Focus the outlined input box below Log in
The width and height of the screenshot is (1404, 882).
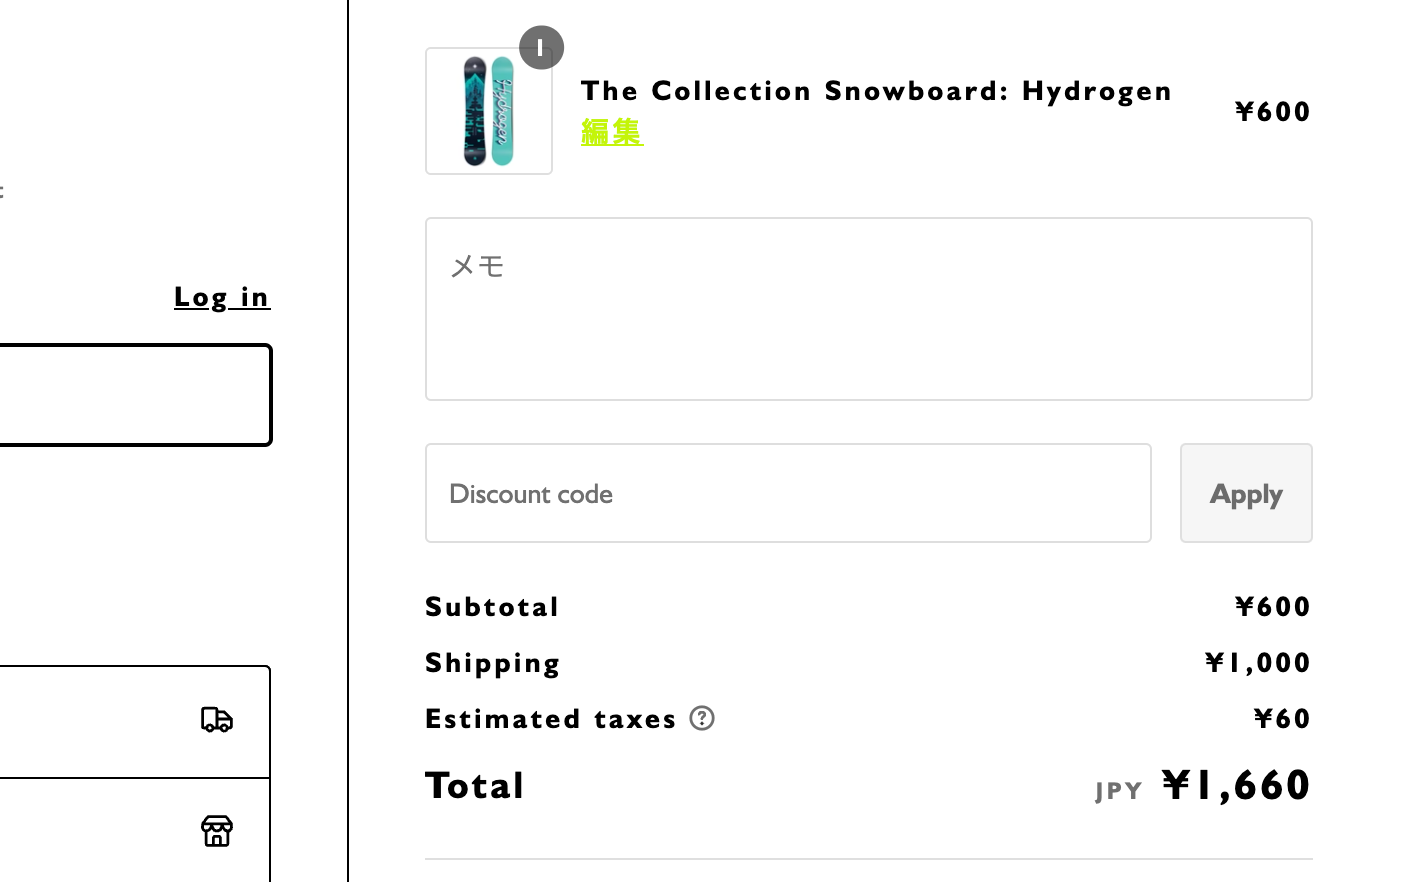click(x=134, y=395)
